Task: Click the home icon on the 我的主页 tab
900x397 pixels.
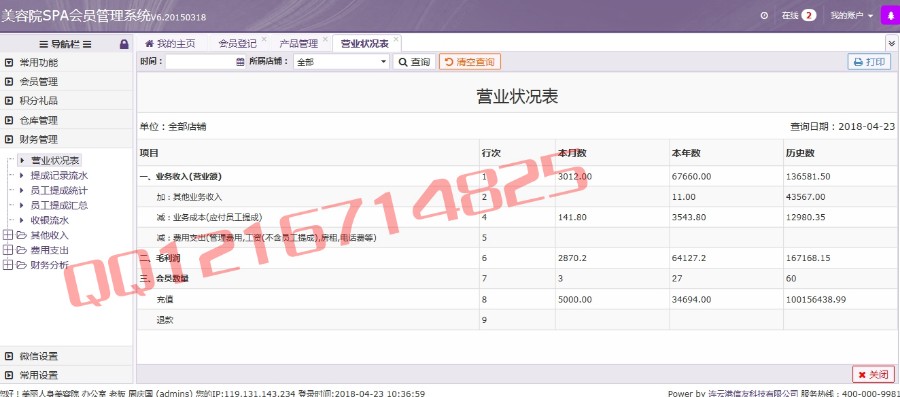Action: (149, 44)
